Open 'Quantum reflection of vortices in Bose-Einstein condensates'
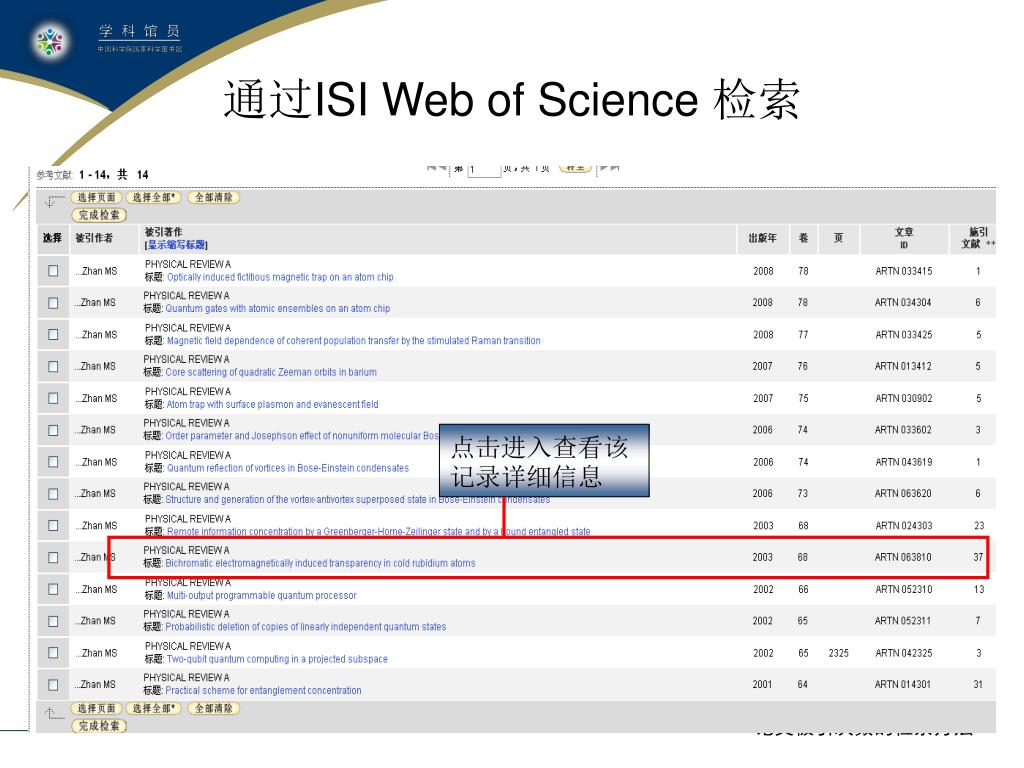Viewport: 1024px width, 768px height. (287, 468)
